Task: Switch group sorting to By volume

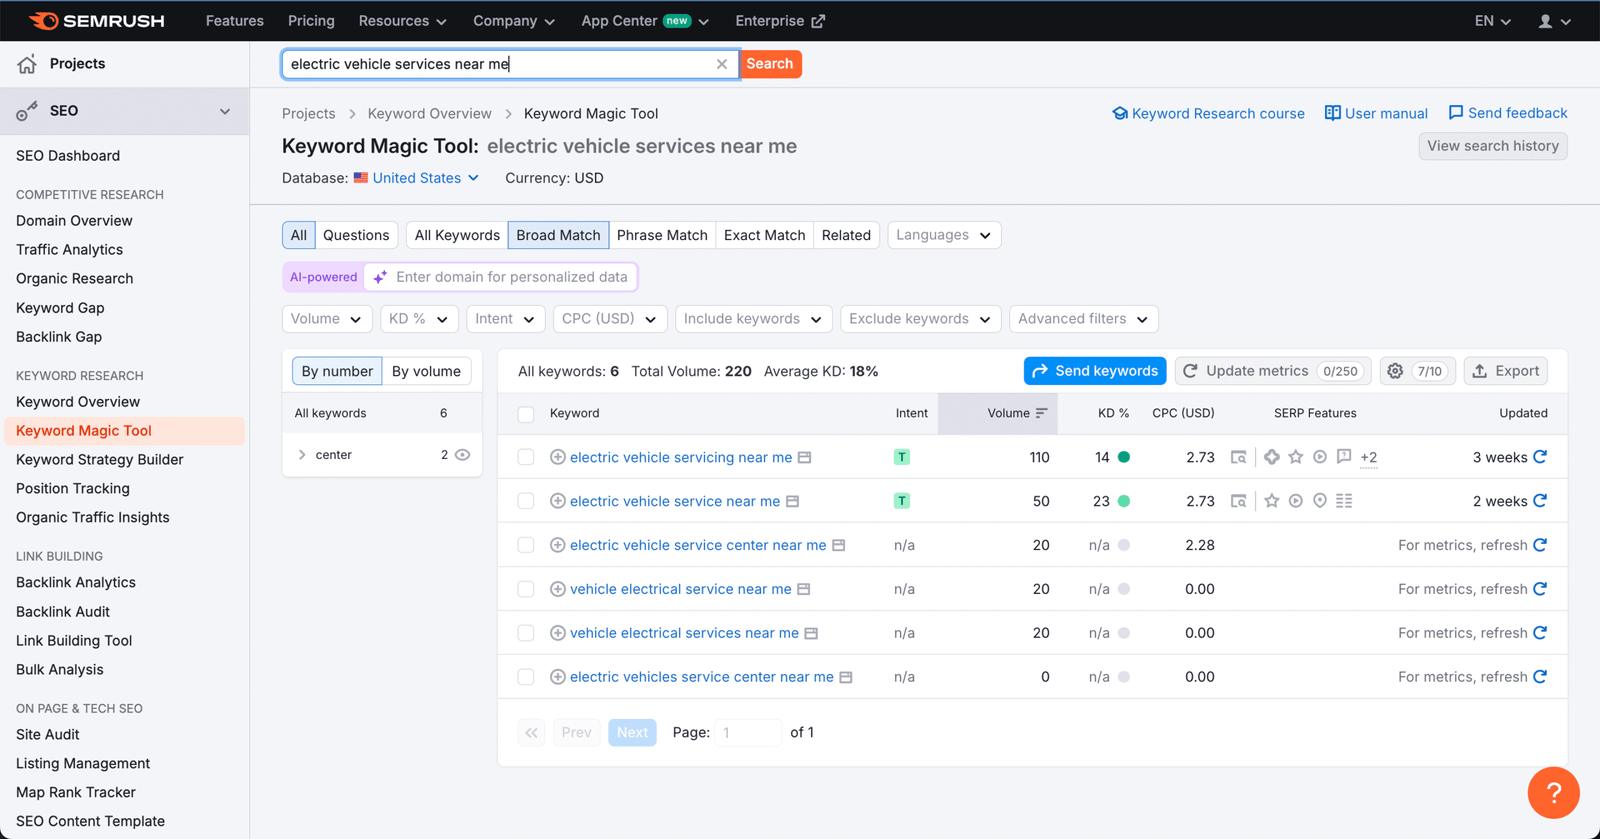Action: point(426,371)
